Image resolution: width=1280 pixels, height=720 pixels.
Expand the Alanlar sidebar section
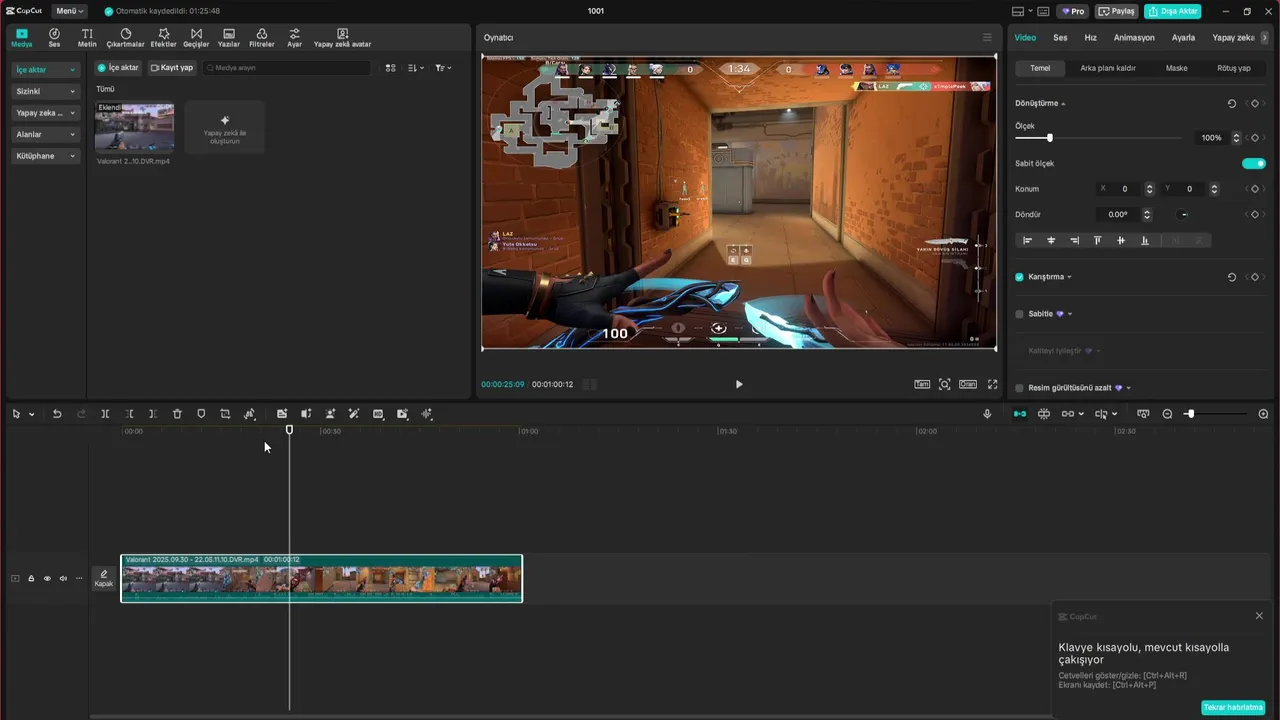coord(45,134)
